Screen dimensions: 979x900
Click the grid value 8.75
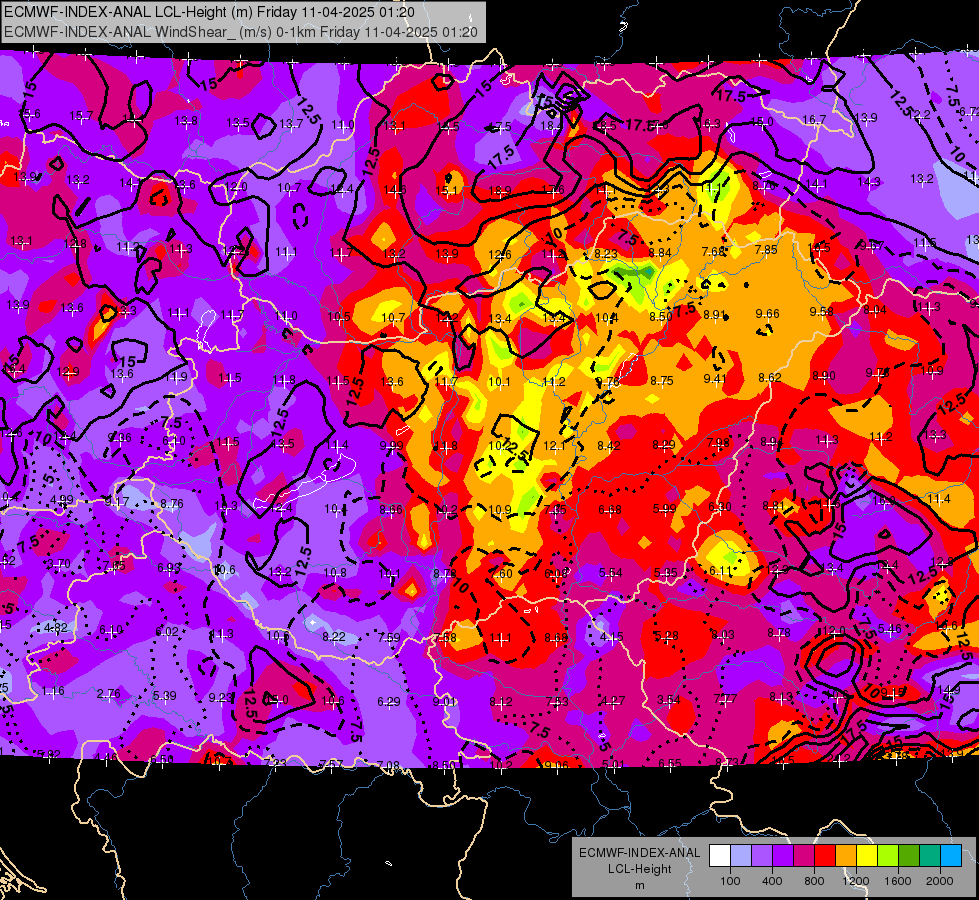tap(662, 380)
